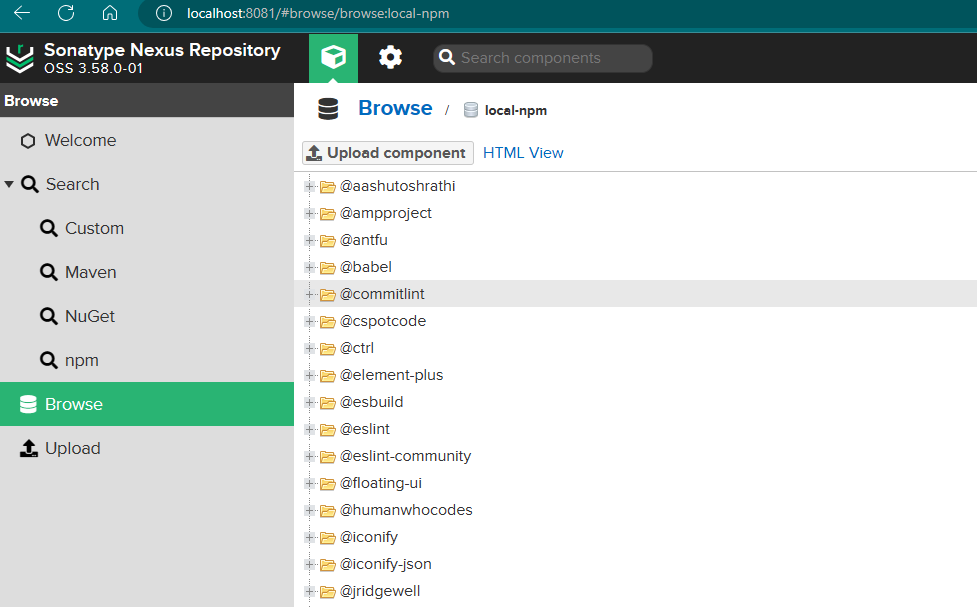Click the Maven magnifier icon
This screenshot has height=607, width=977.
pos(49,272)
